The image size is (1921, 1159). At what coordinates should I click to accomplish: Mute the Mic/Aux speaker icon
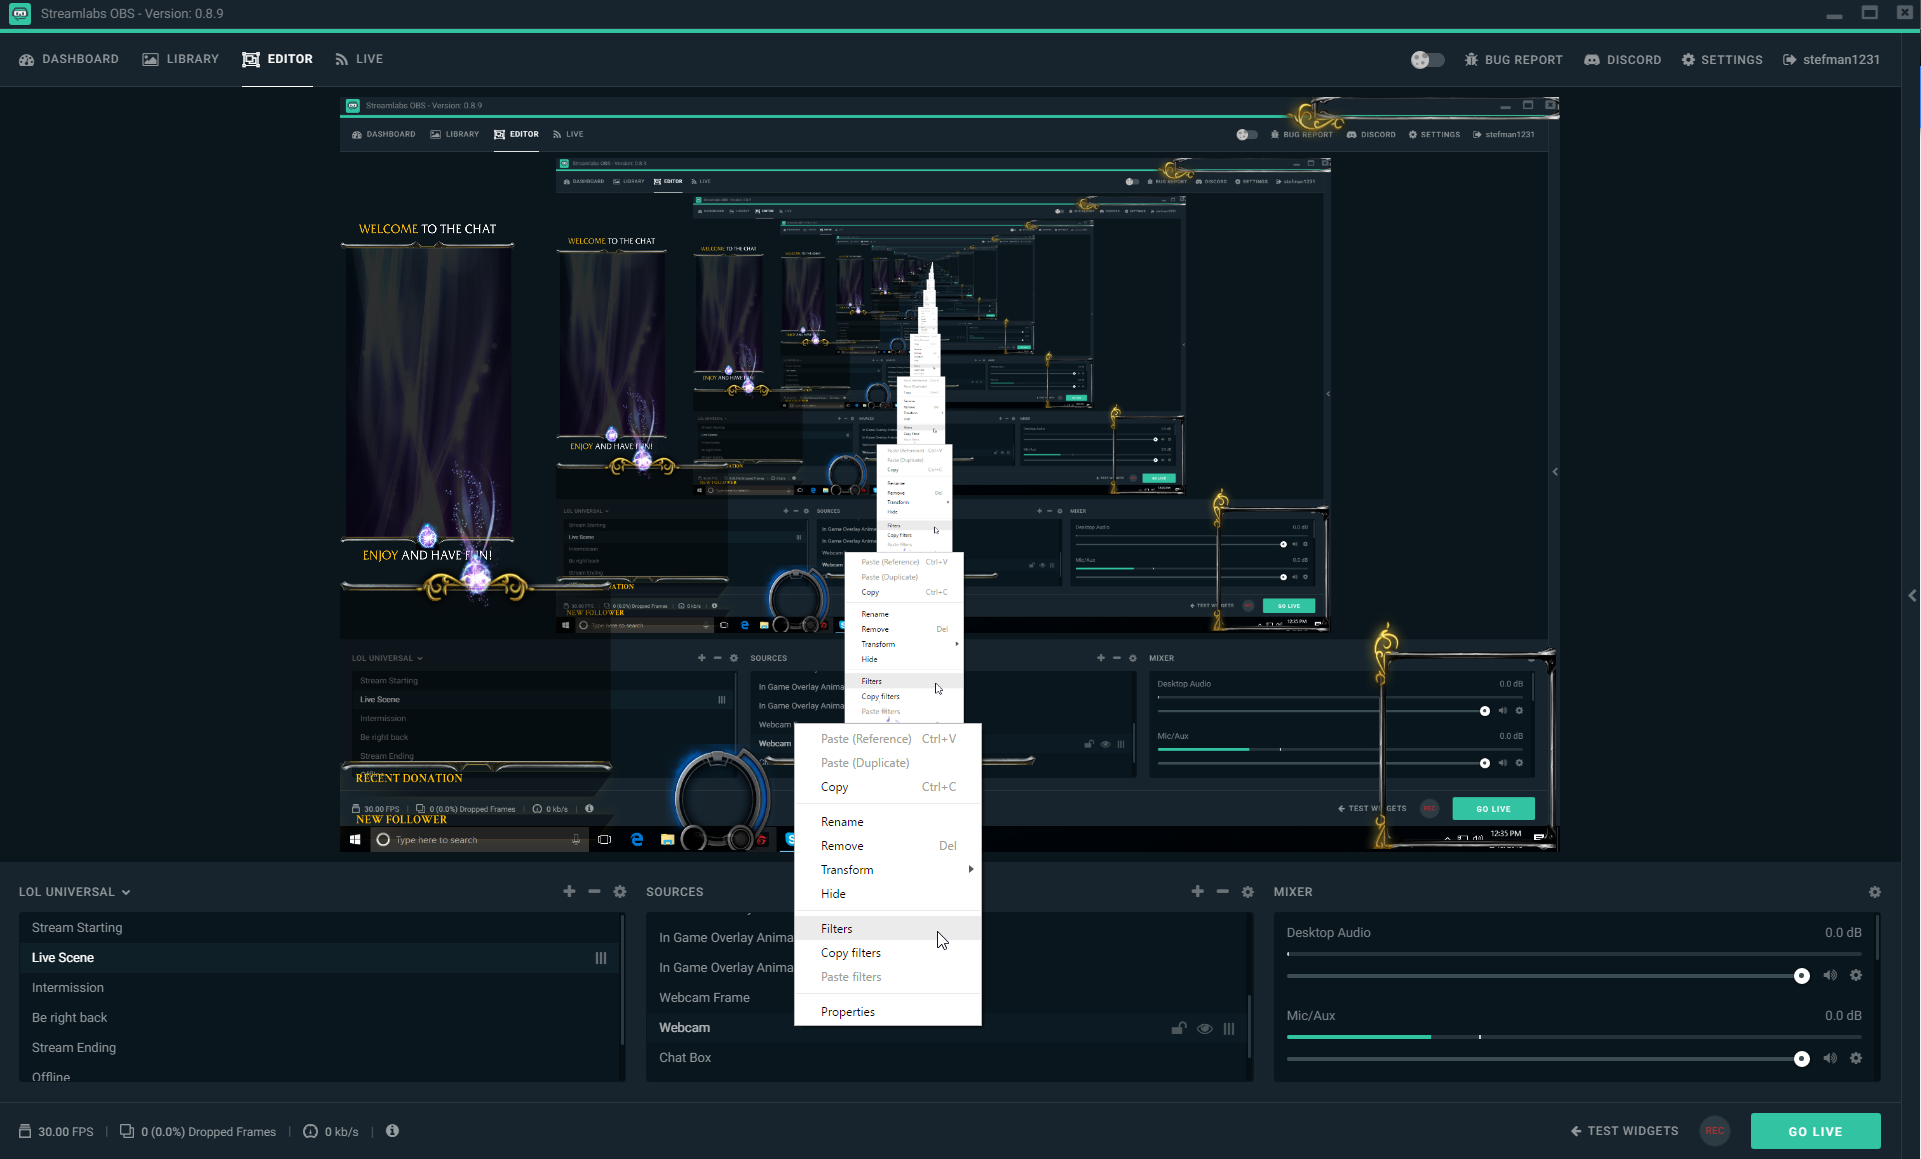(x=1830, y=1058)
